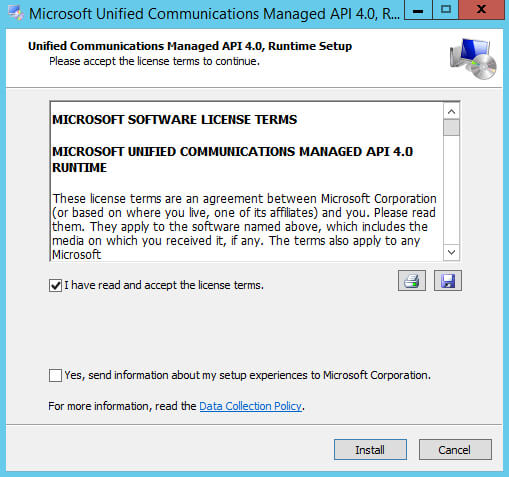This screenshot has width=509, height=477.
Task: Click the Install button
Action: tap(370, 450)
